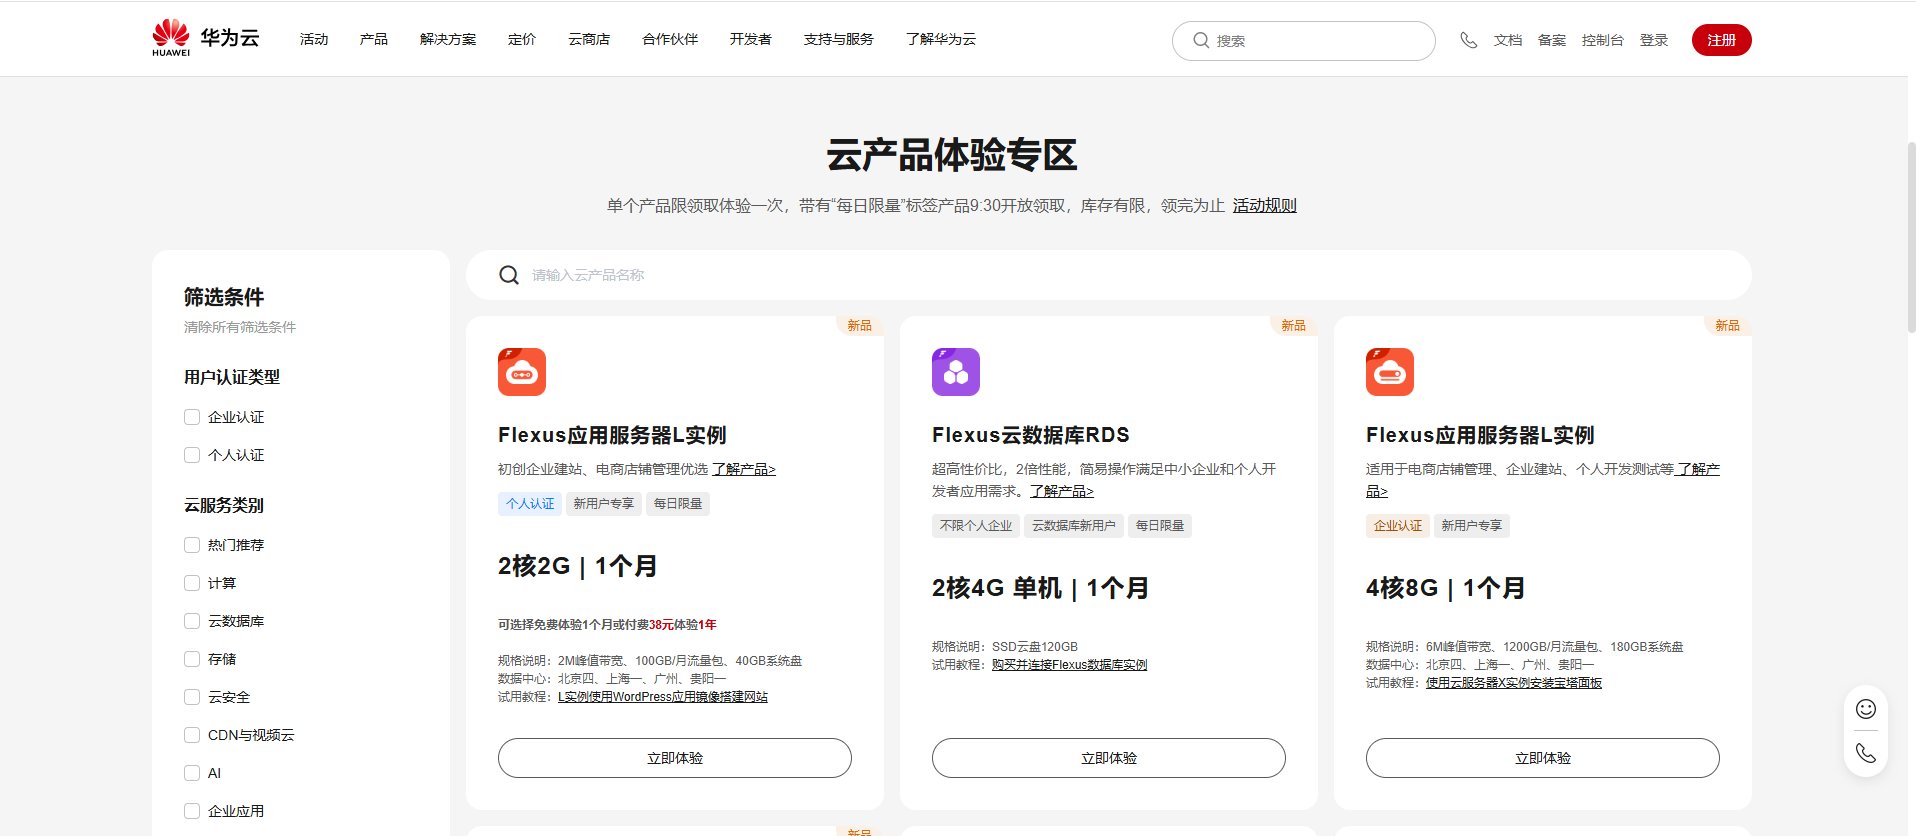Viewport: 1916px width, 836px height.
Task: Check the 热门推荐 category
Action: pyautogui.click(x=192, y=545)
